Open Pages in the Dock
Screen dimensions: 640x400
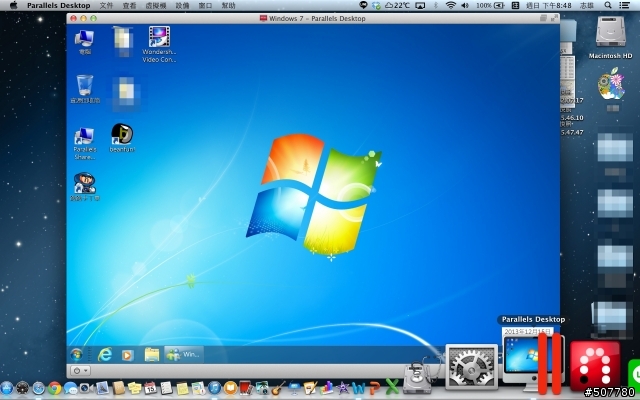310,388
